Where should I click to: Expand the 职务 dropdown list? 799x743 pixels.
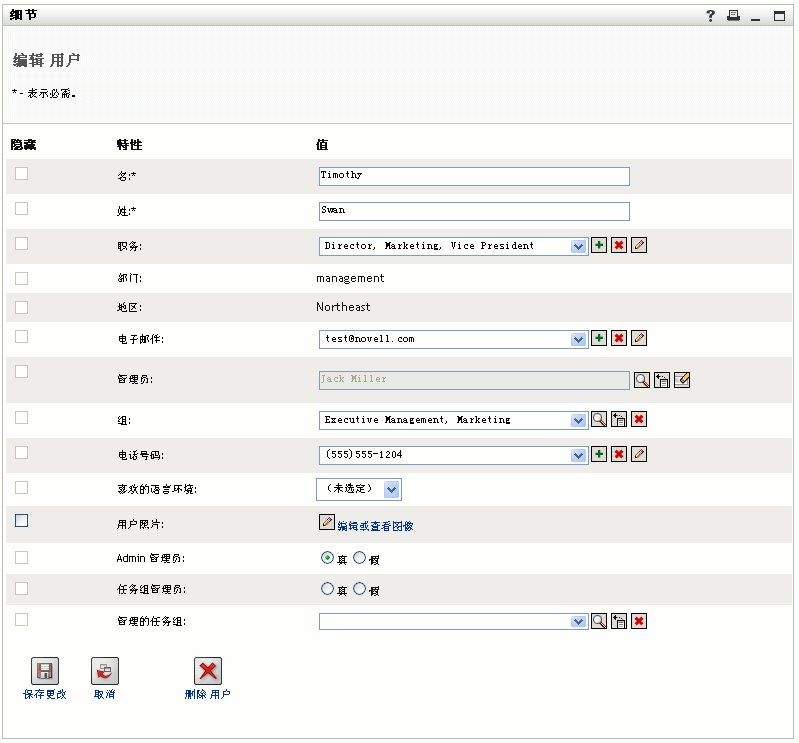click(x=578, y=247)
